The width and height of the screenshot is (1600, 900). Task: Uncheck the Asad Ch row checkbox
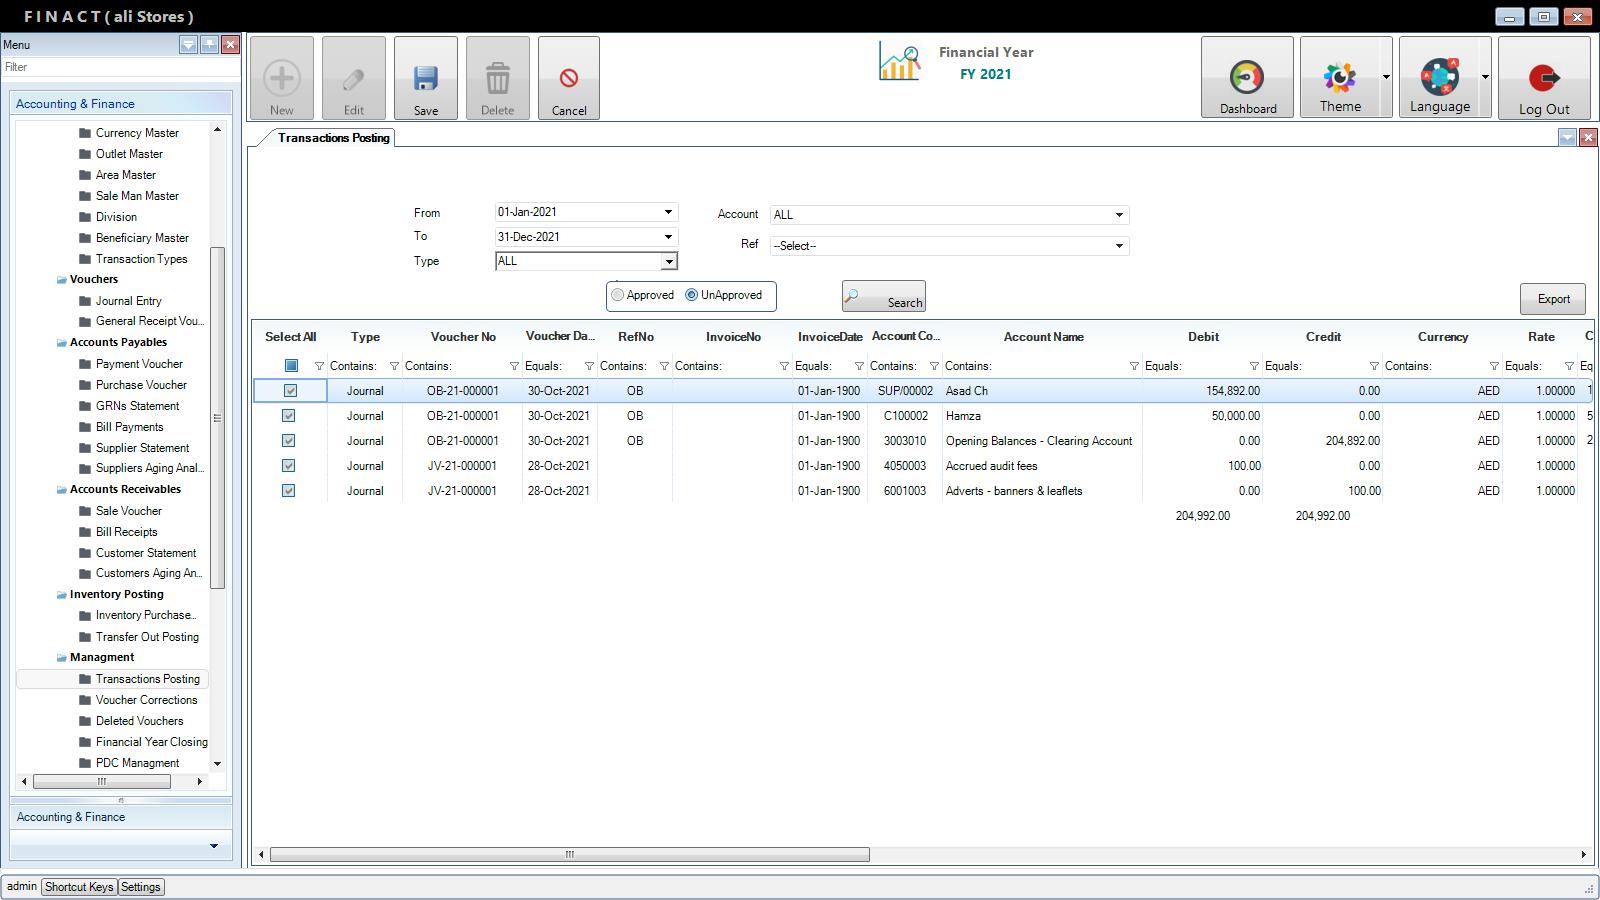290,391
